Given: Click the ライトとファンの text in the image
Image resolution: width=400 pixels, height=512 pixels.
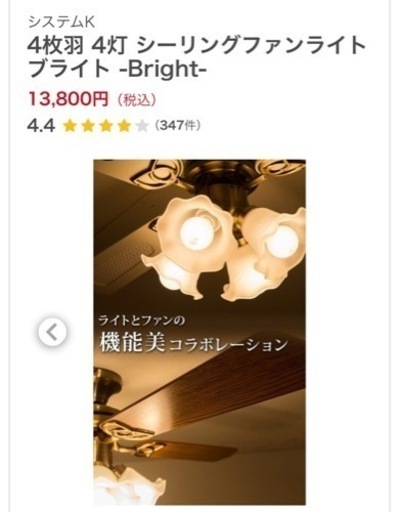Looking at the screenshot, I should point(142,320).
